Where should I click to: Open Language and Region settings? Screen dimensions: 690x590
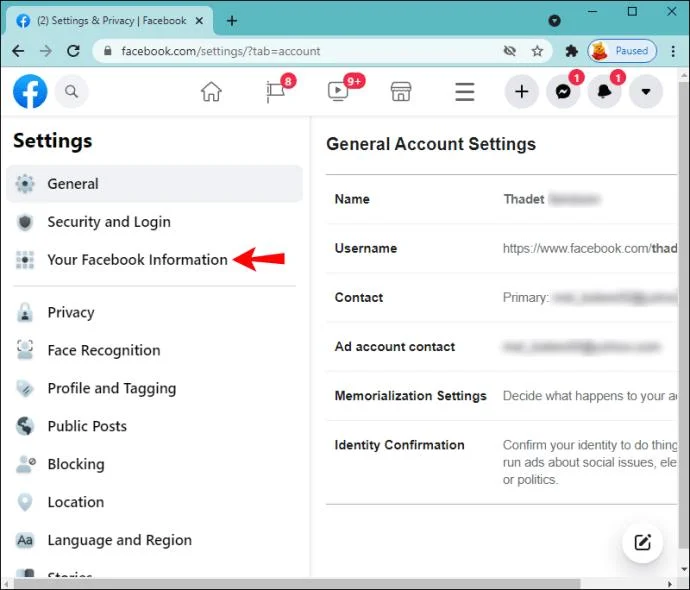[x=154, y=540]
